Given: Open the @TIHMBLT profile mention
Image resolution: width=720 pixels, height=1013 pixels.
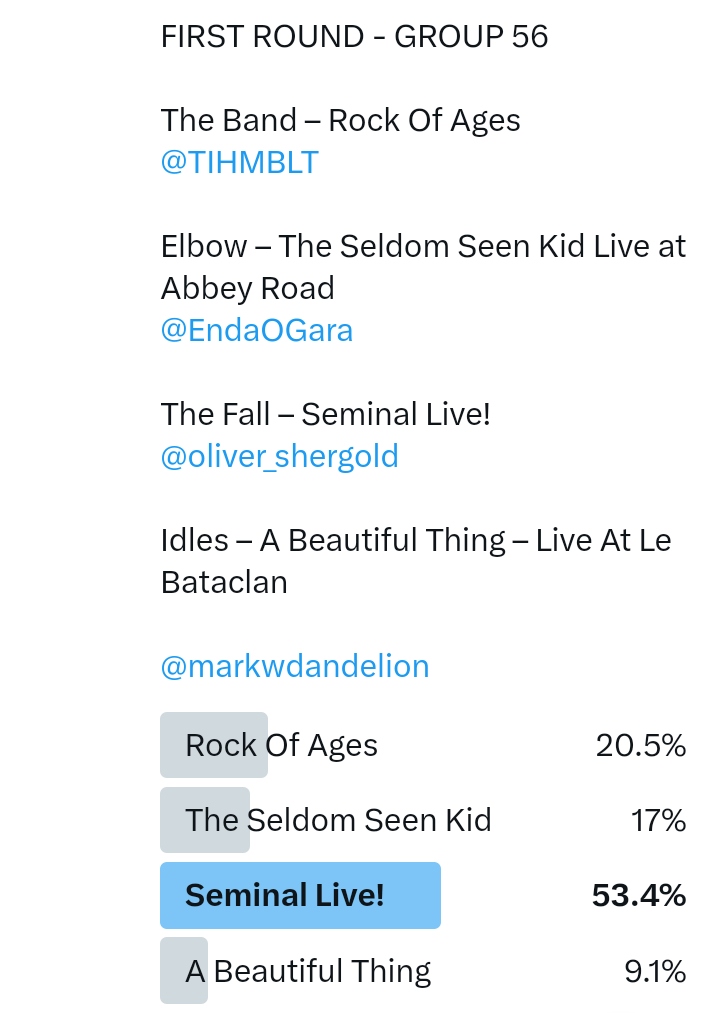Looking at the screenshot, I should click(239, 162).
